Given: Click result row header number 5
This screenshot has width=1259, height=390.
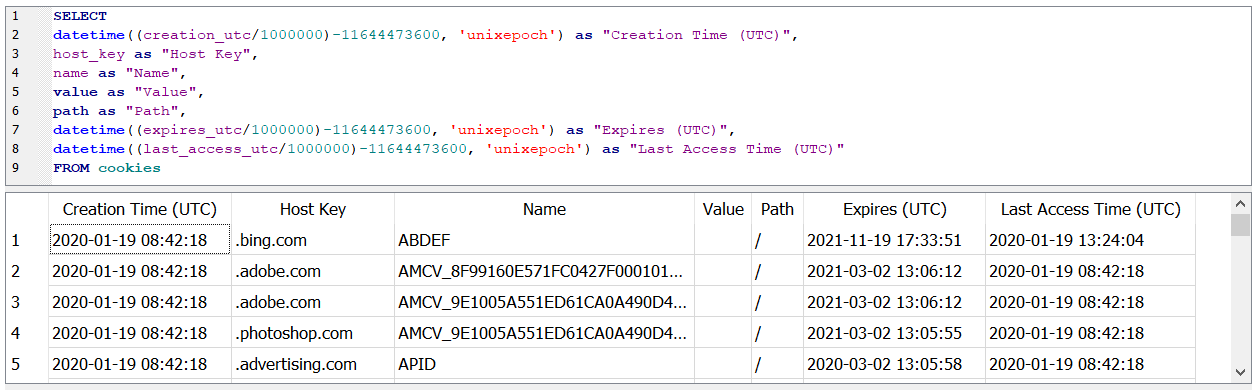Looking at the screenshot, I should pos(27,364).
